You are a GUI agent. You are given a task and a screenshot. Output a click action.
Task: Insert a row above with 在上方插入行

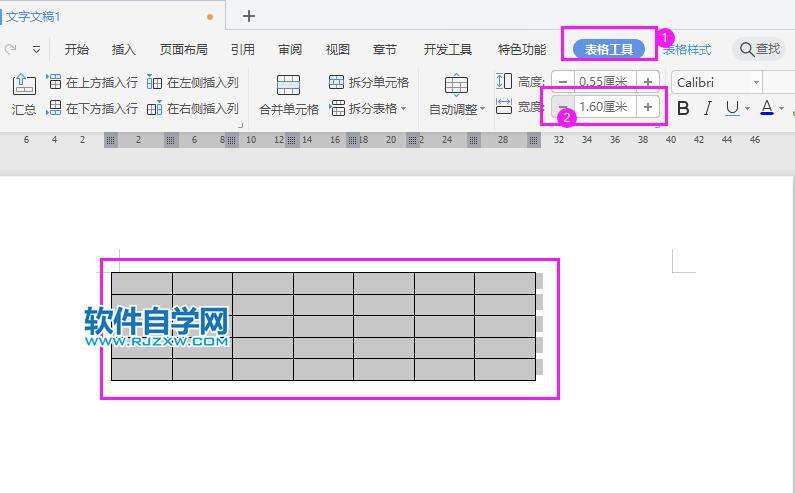[92, 82]
